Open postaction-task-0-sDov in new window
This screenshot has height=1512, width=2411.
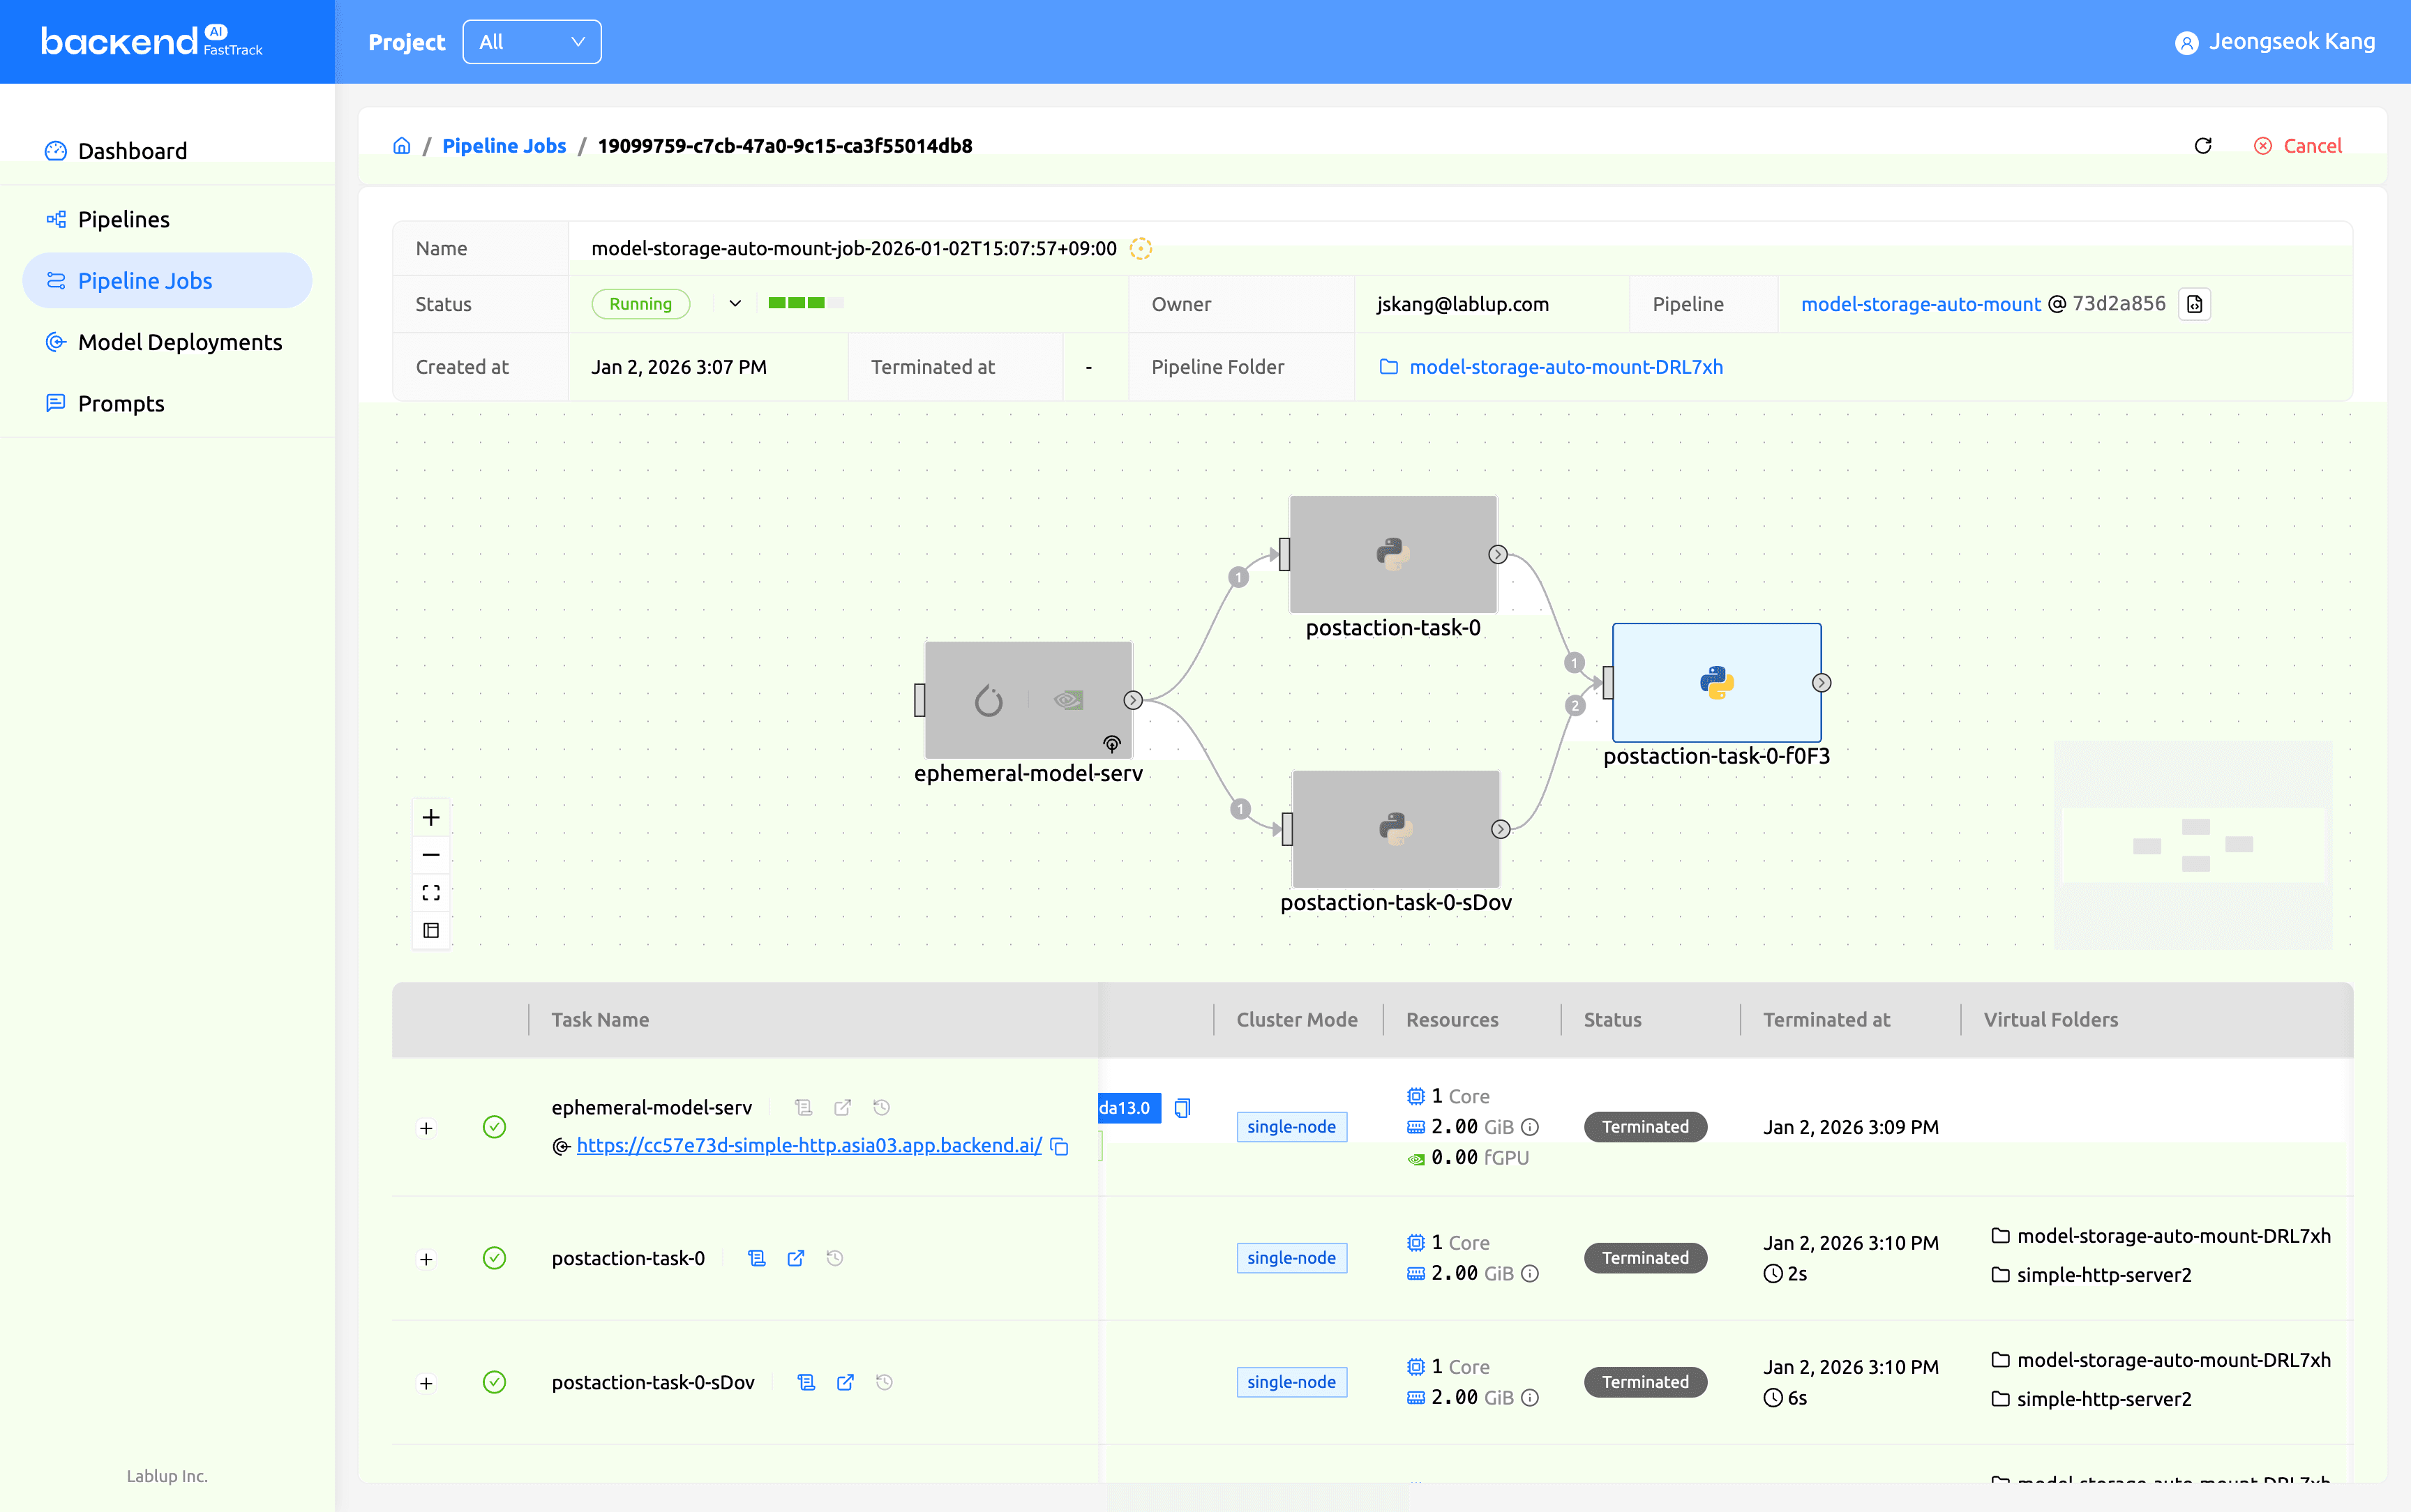[x=845, y=1382]
